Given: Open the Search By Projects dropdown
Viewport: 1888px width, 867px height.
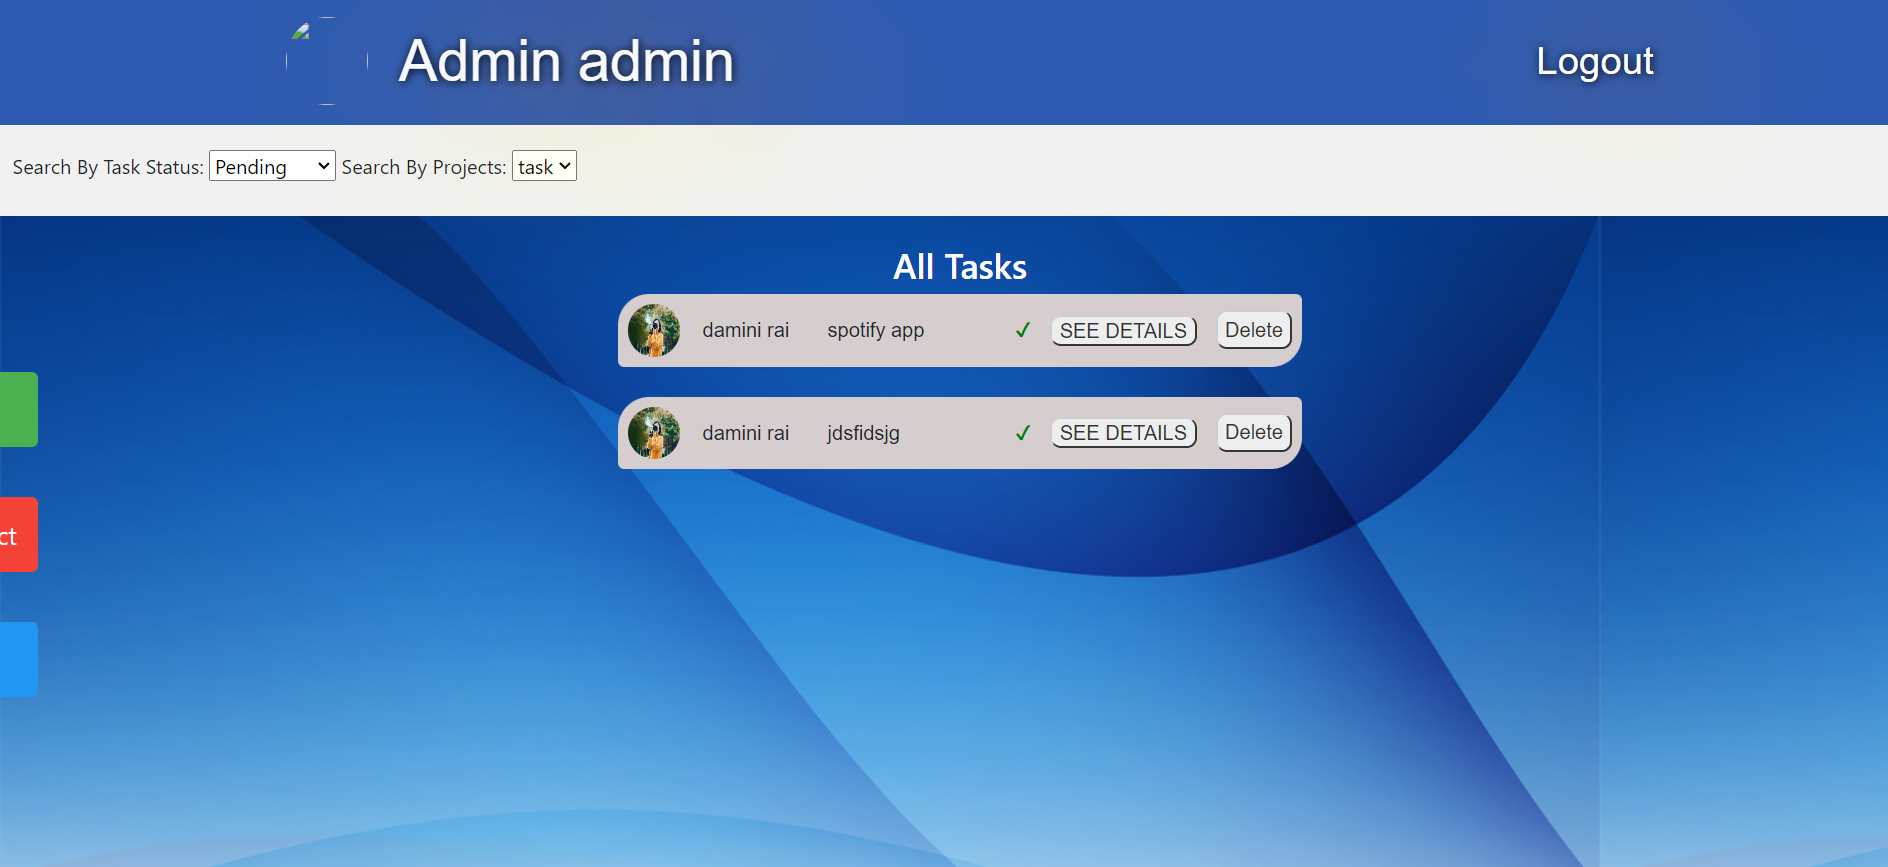Looking at the screenshot, I should tap(544, 167).
